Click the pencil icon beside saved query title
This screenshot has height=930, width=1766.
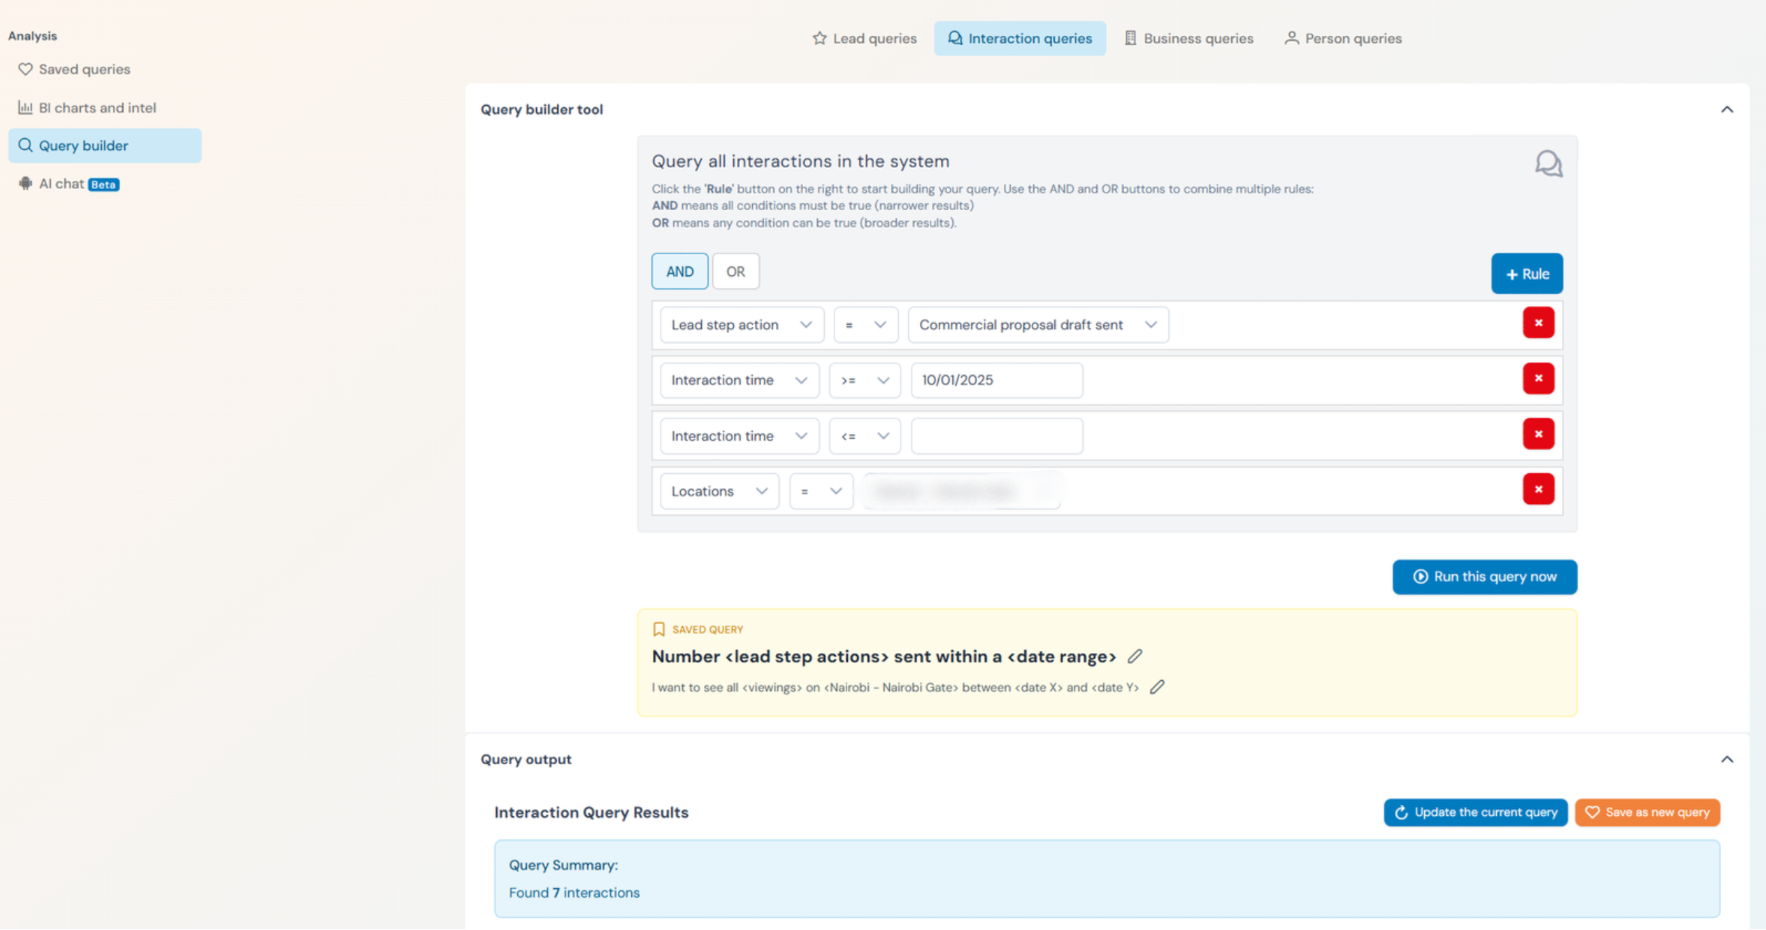click(1134, 657)
